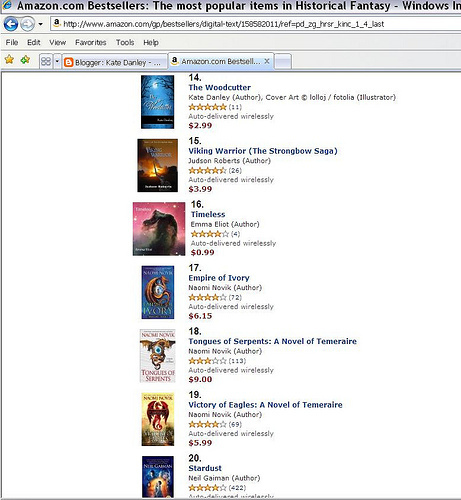Open The Woodcutter book link
The width and height of the screenshot is (461, 500).
[219, 88]
